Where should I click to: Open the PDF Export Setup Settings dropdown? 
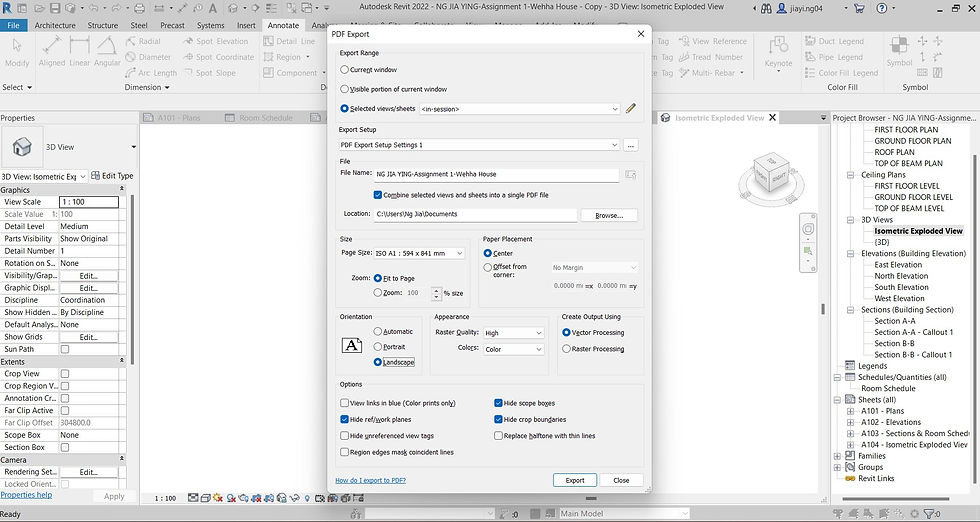[x=479, y=145]
